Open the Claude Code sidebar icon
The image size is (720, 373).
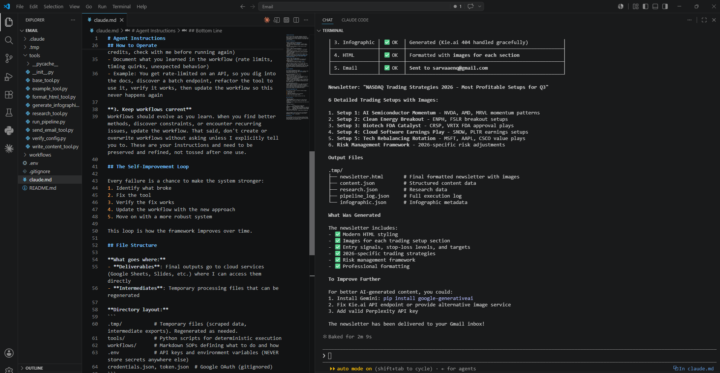tap(9, 148)
